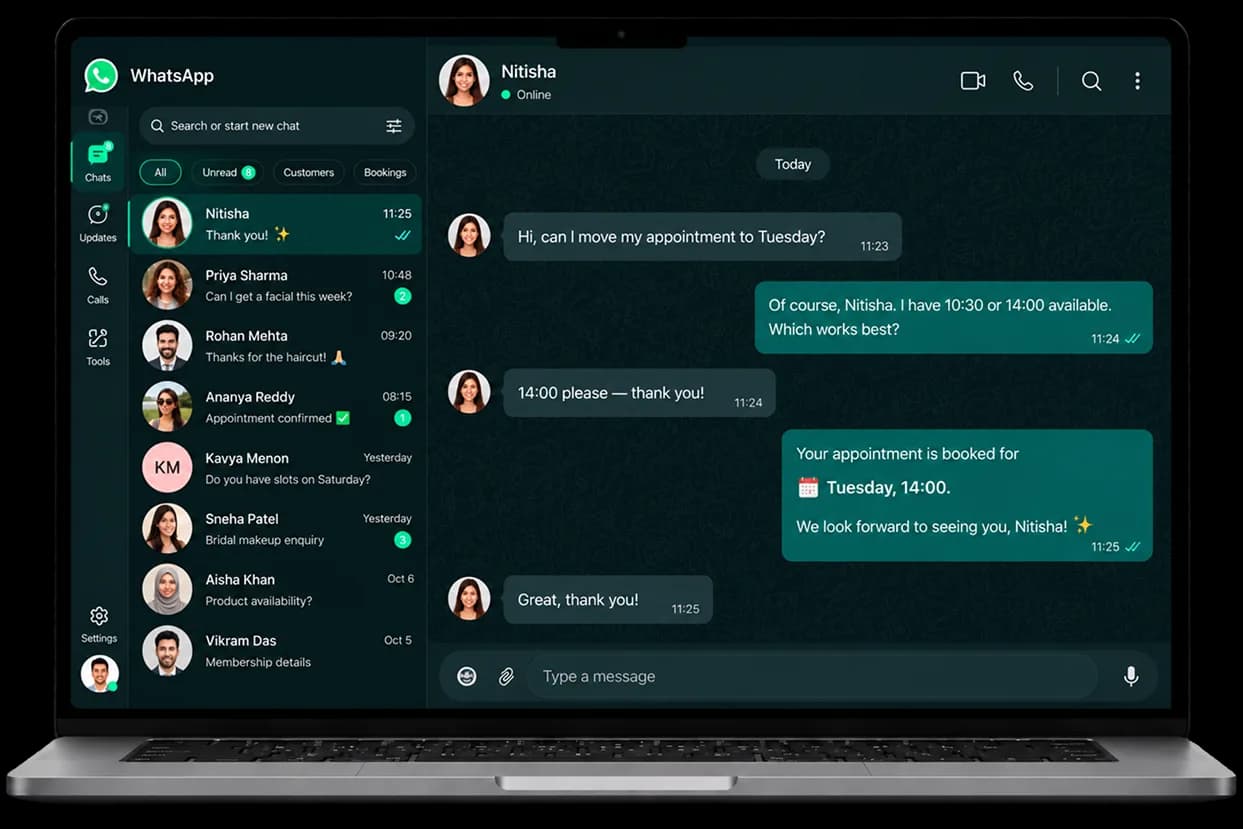
Task: Click the 10:48 time on Priya Sharma
Action: [396, 275]
